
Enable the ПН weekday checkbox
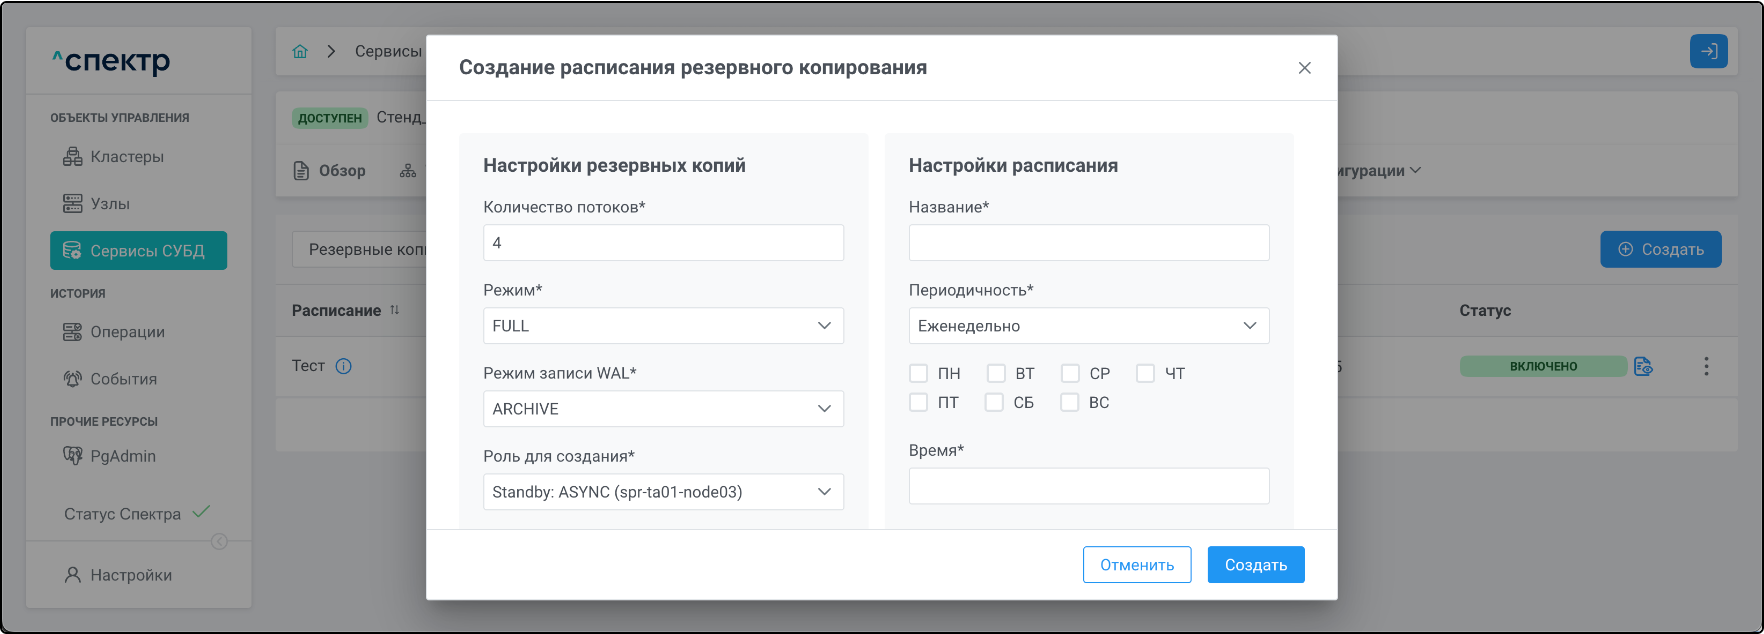918,373
